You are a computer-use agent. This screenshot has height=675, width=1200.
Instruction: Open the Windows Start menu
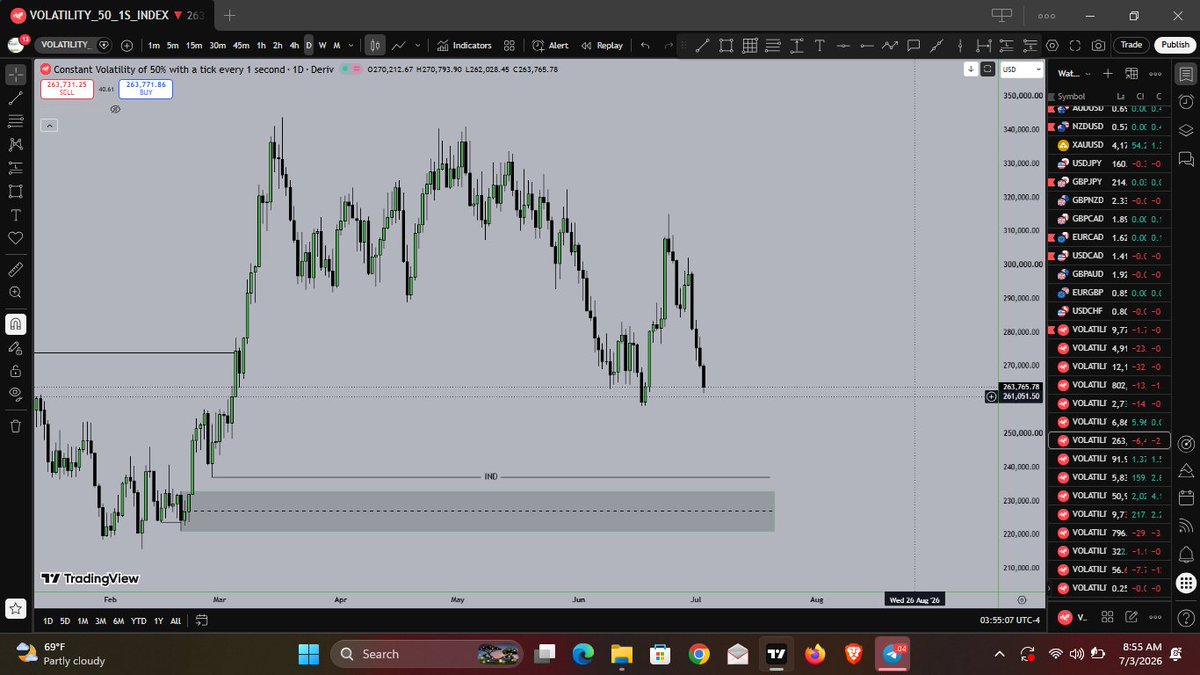click(x=308, y=654)
